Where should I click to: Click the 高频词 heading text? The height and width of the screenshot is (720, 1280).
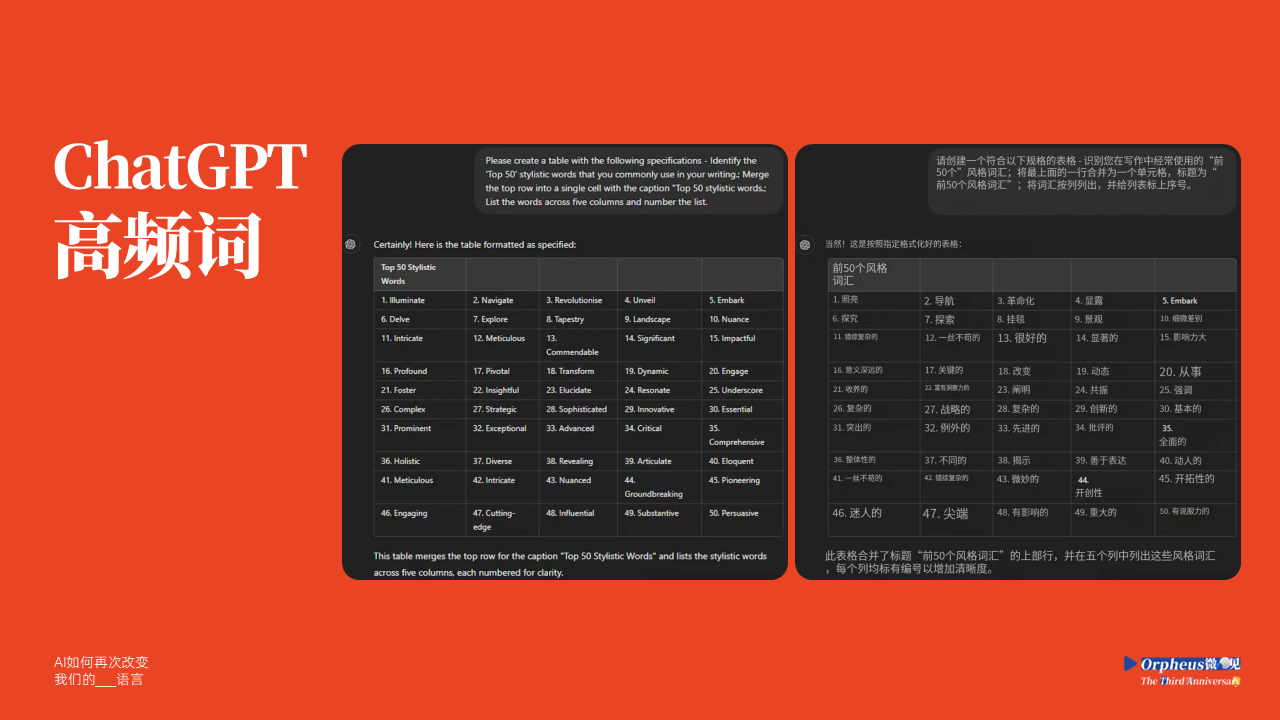point(158,246)
